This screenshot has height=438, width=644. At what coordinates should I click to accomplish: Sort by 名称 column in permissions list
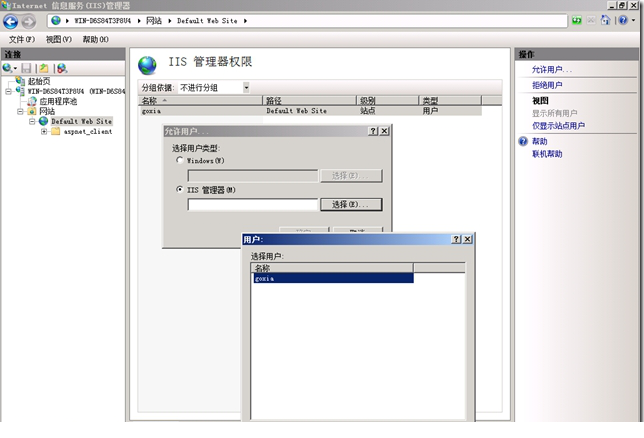pyautogui.click(x=200, y=101)
